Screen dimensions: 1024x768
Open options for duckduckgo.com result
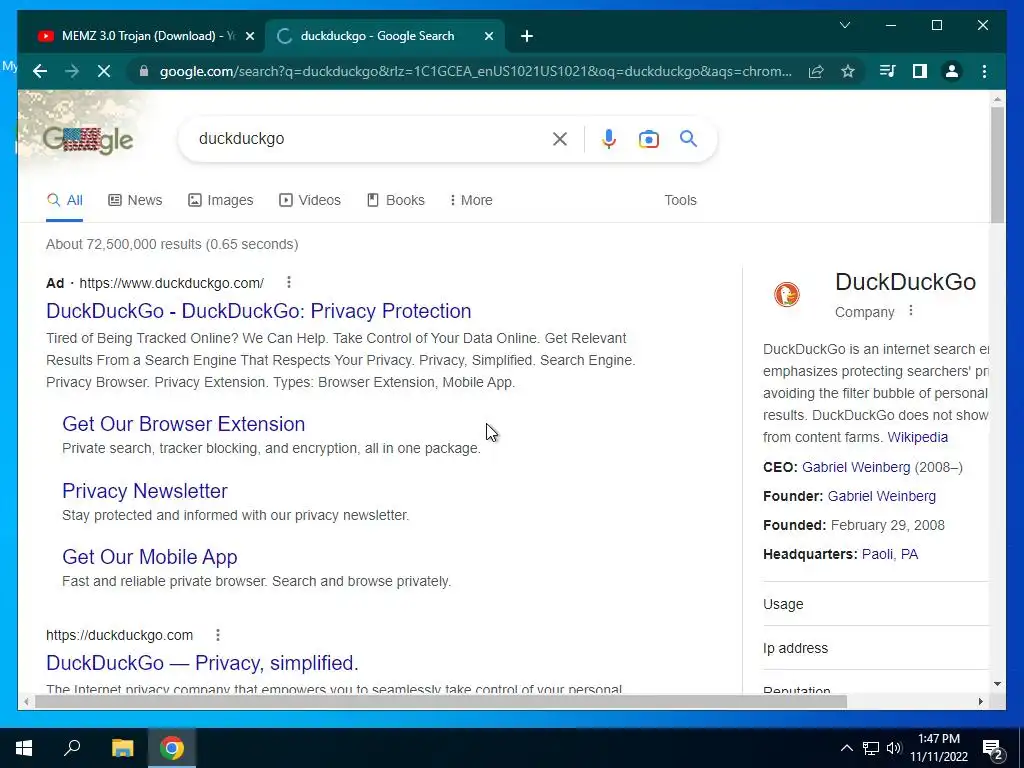(217, 635)
